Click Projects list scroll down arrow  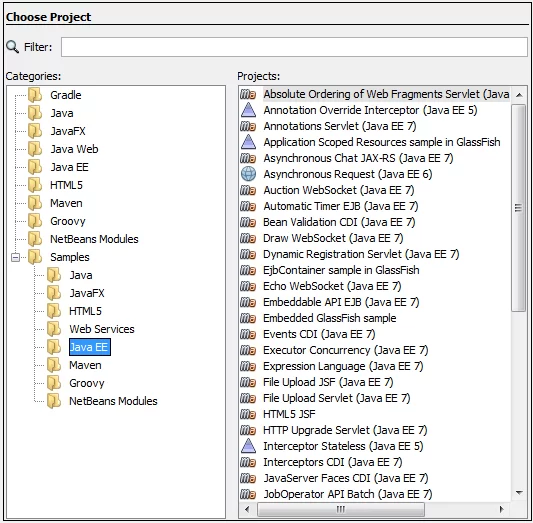[x=519, y=493]
